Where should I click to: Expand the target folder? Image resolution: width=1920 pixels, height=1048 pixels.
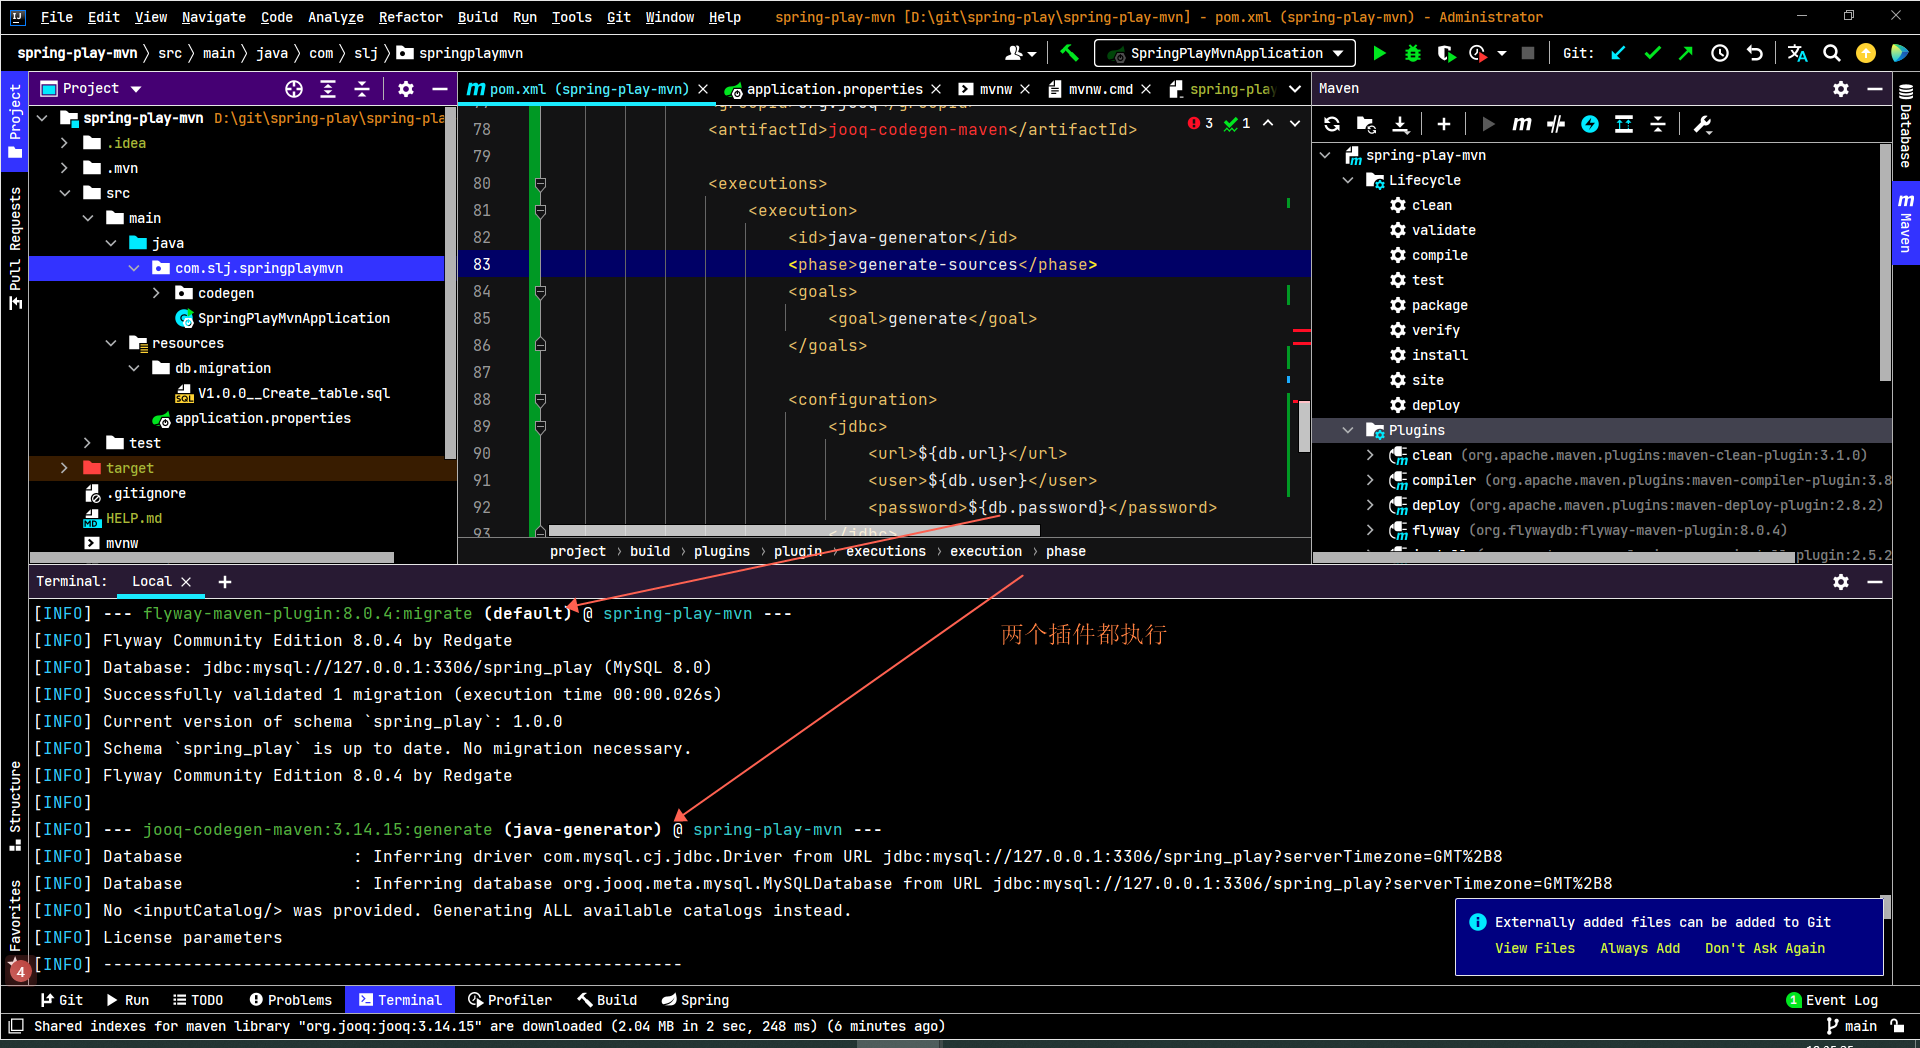pos(64,468)
